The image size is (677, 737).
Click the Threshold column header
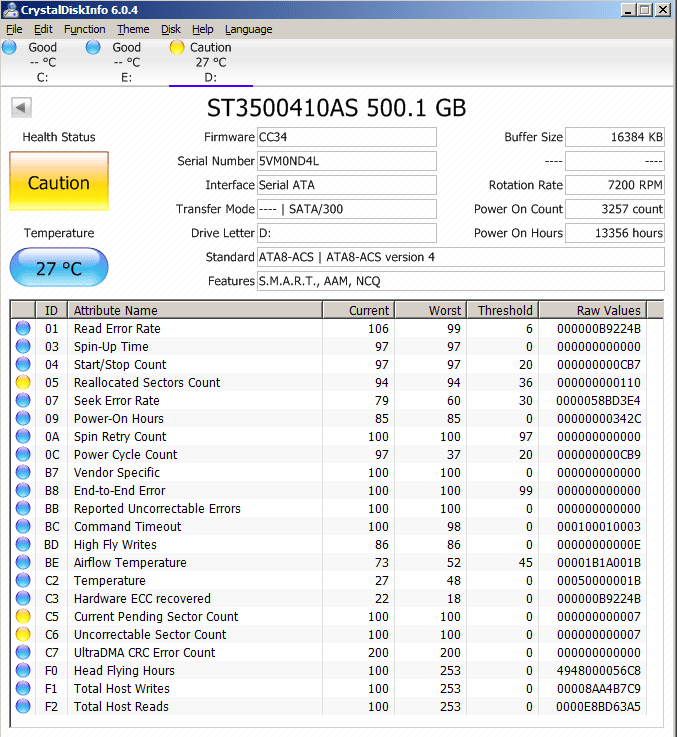click(x=502, y=310)
